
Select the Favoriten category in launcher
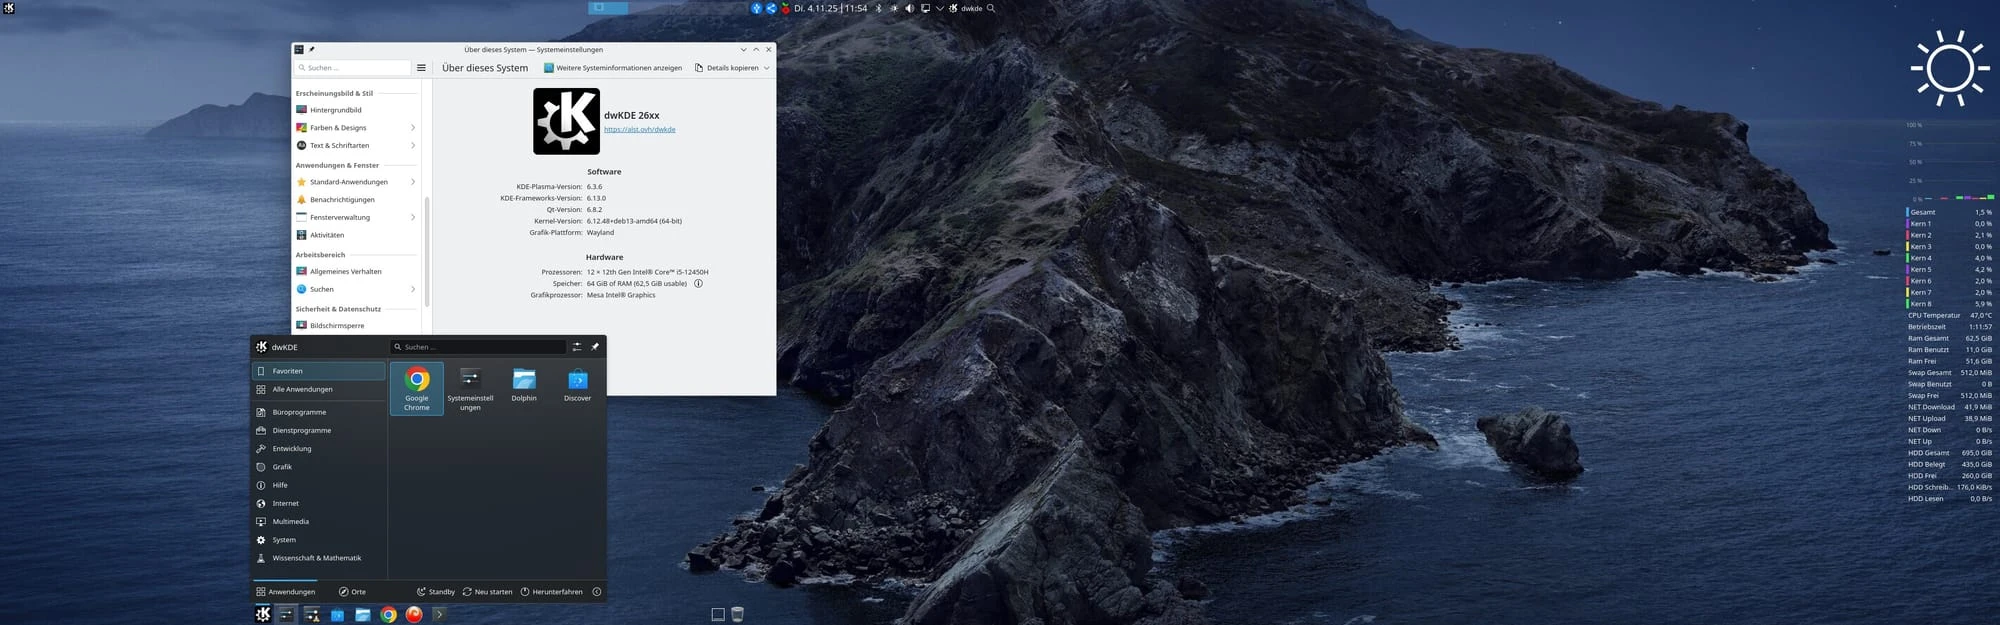tap(319, 371)
